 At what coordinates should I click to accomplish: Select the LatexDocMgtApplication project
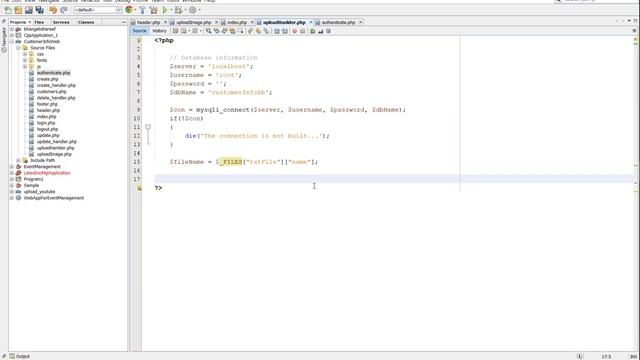(47, 173)
